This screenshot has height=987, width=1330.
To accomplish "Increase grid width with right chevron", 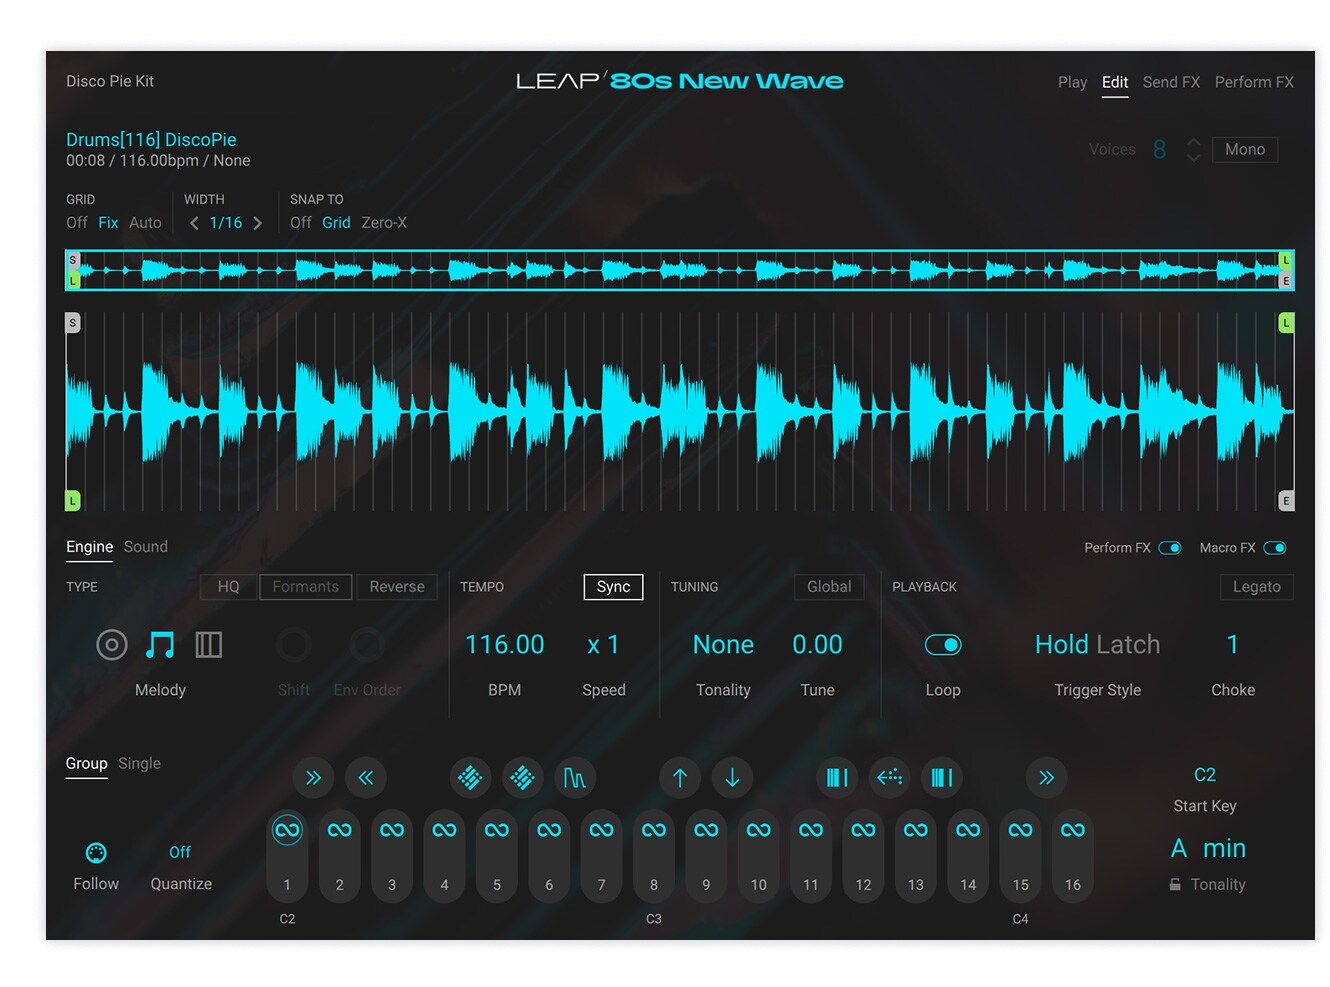I will (258, 223).
